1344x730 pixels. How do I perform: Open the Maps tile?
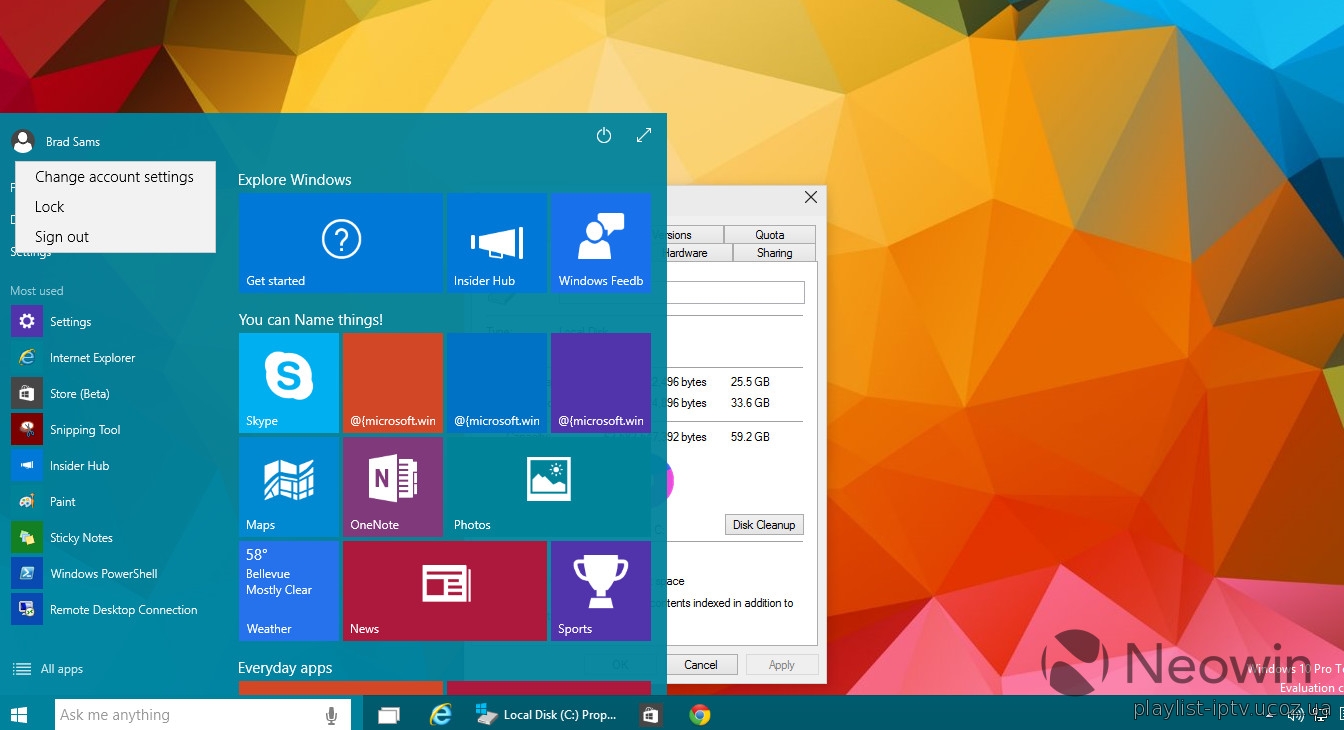(289, 487)
